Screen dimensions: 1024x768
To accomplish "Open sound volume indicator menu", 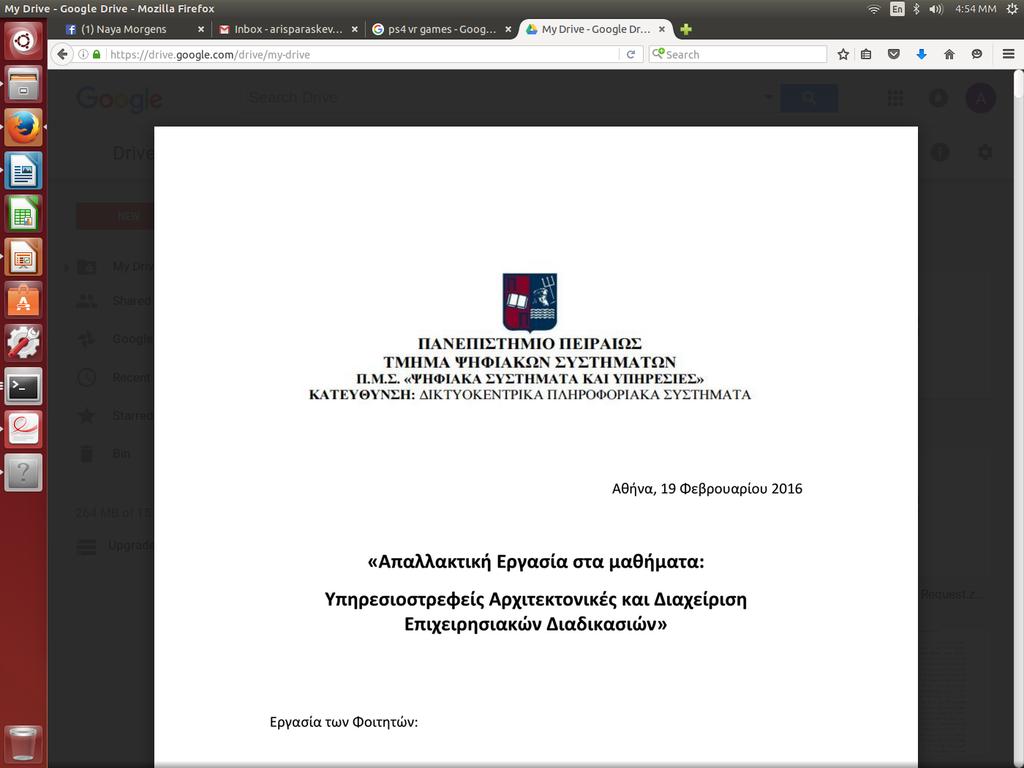I will pos(936,8).
